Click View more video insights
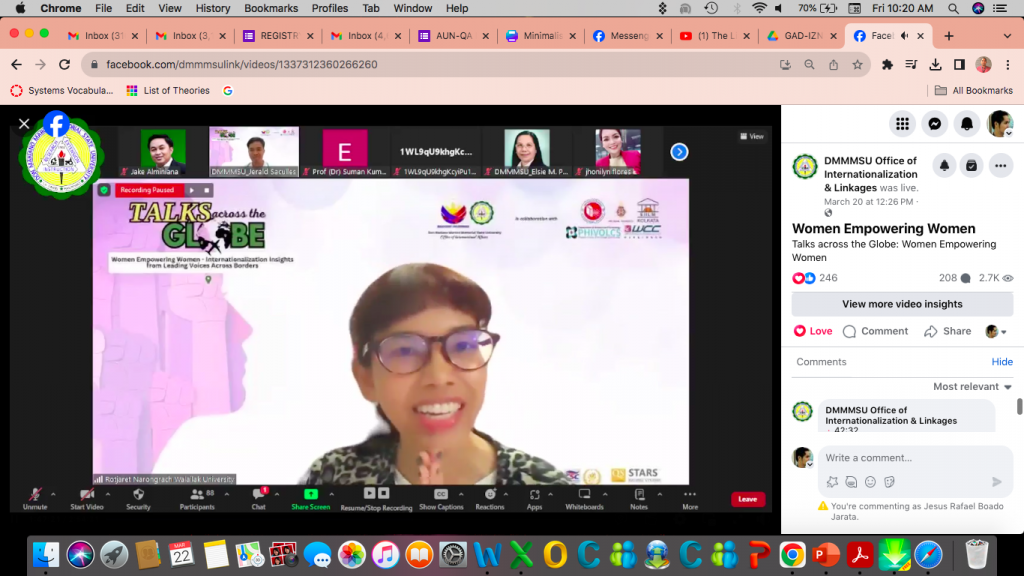Screen dimensions: 1024x576 902,304
